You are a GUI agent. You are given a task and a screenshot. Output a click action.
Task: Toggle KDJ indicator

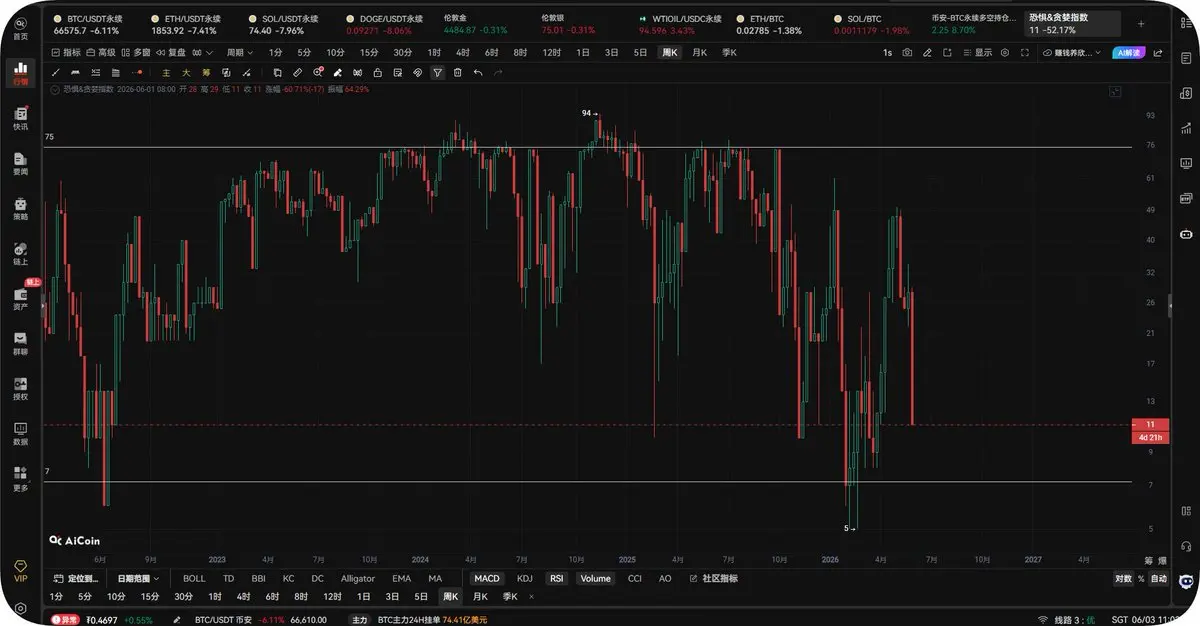(x=525, y=578)
